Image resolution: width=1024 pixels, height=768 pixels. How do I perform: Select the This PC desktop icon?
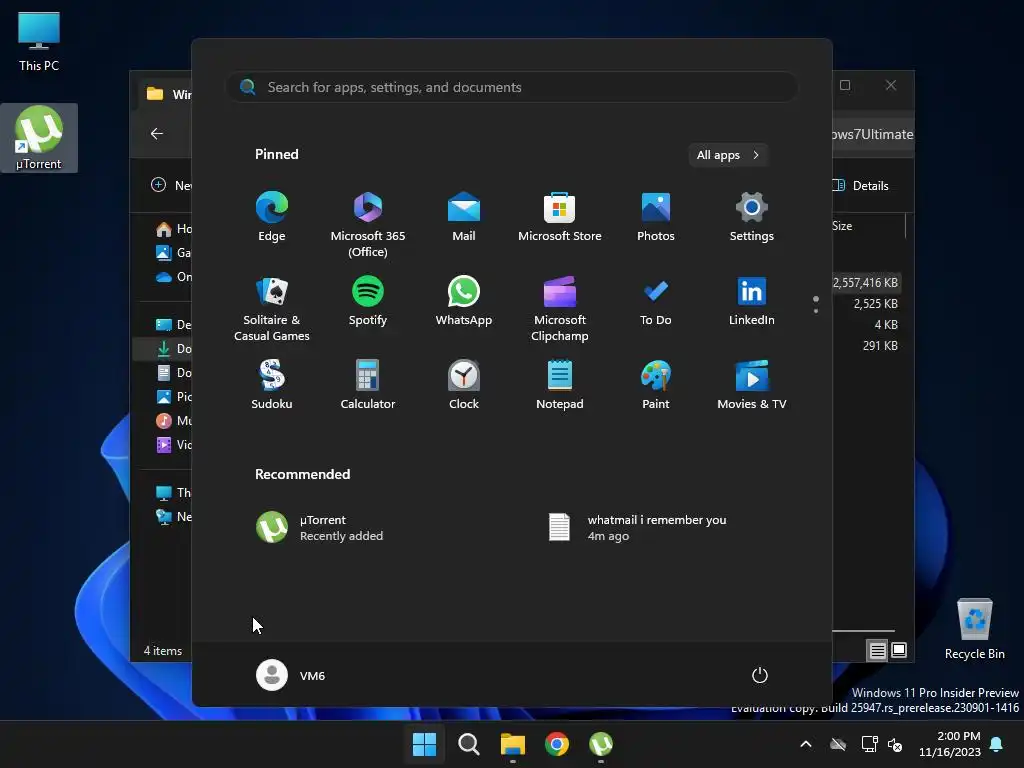tap(39, 42)
